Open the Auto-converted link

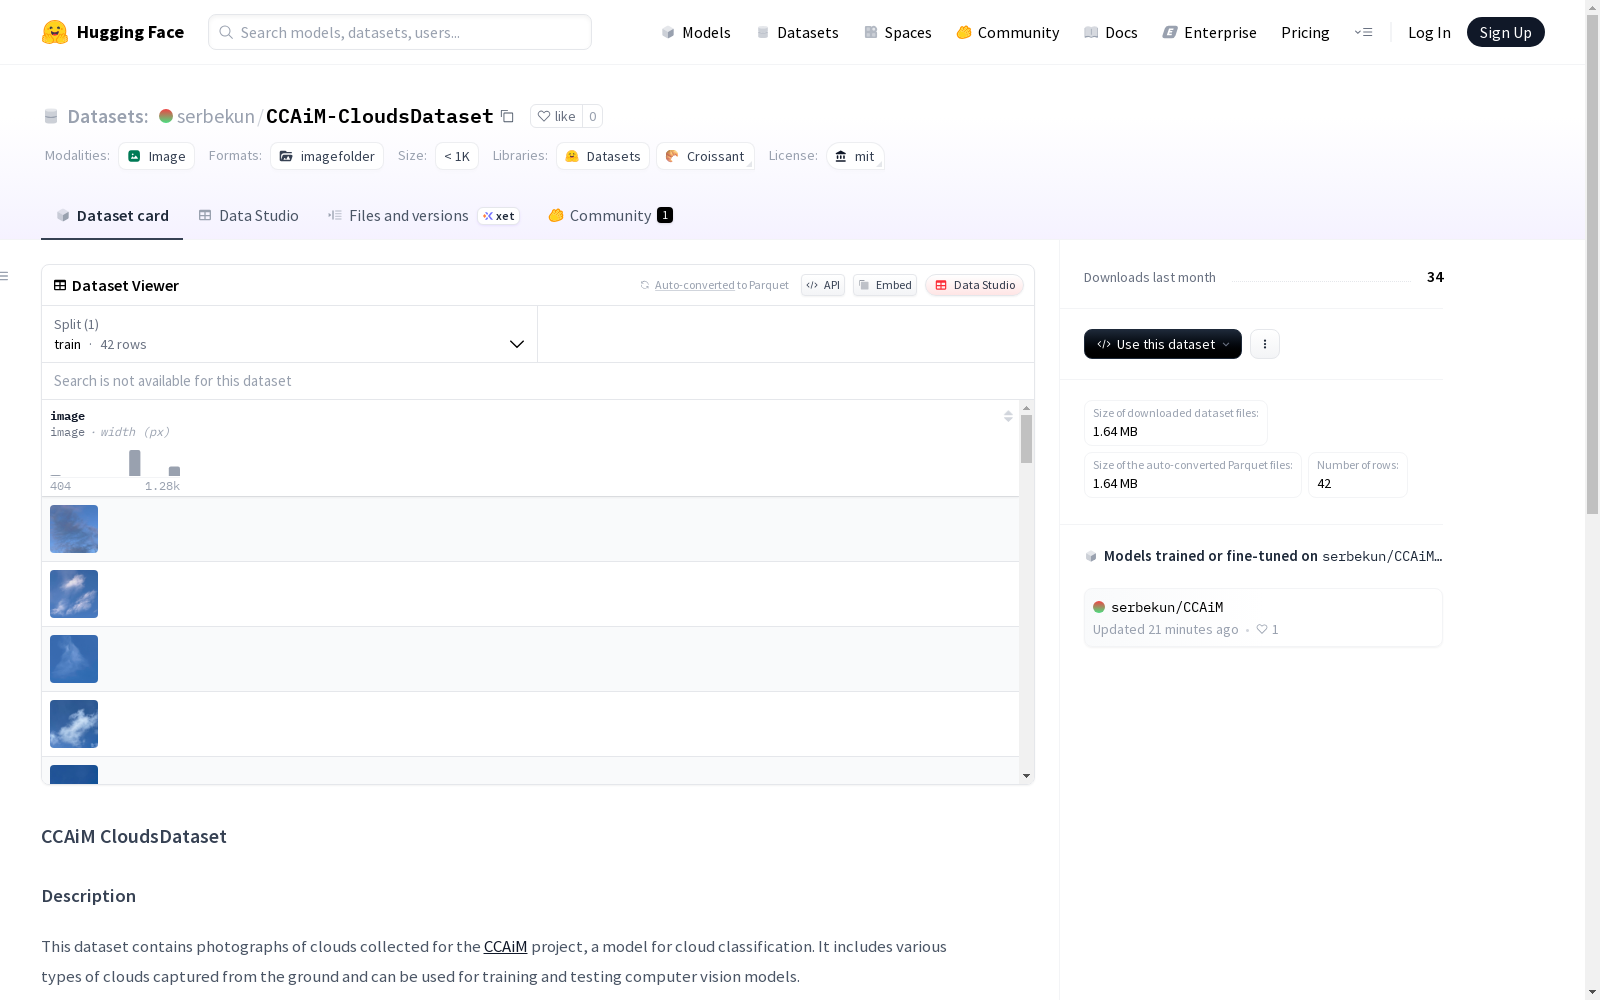[x=694, y=285]
